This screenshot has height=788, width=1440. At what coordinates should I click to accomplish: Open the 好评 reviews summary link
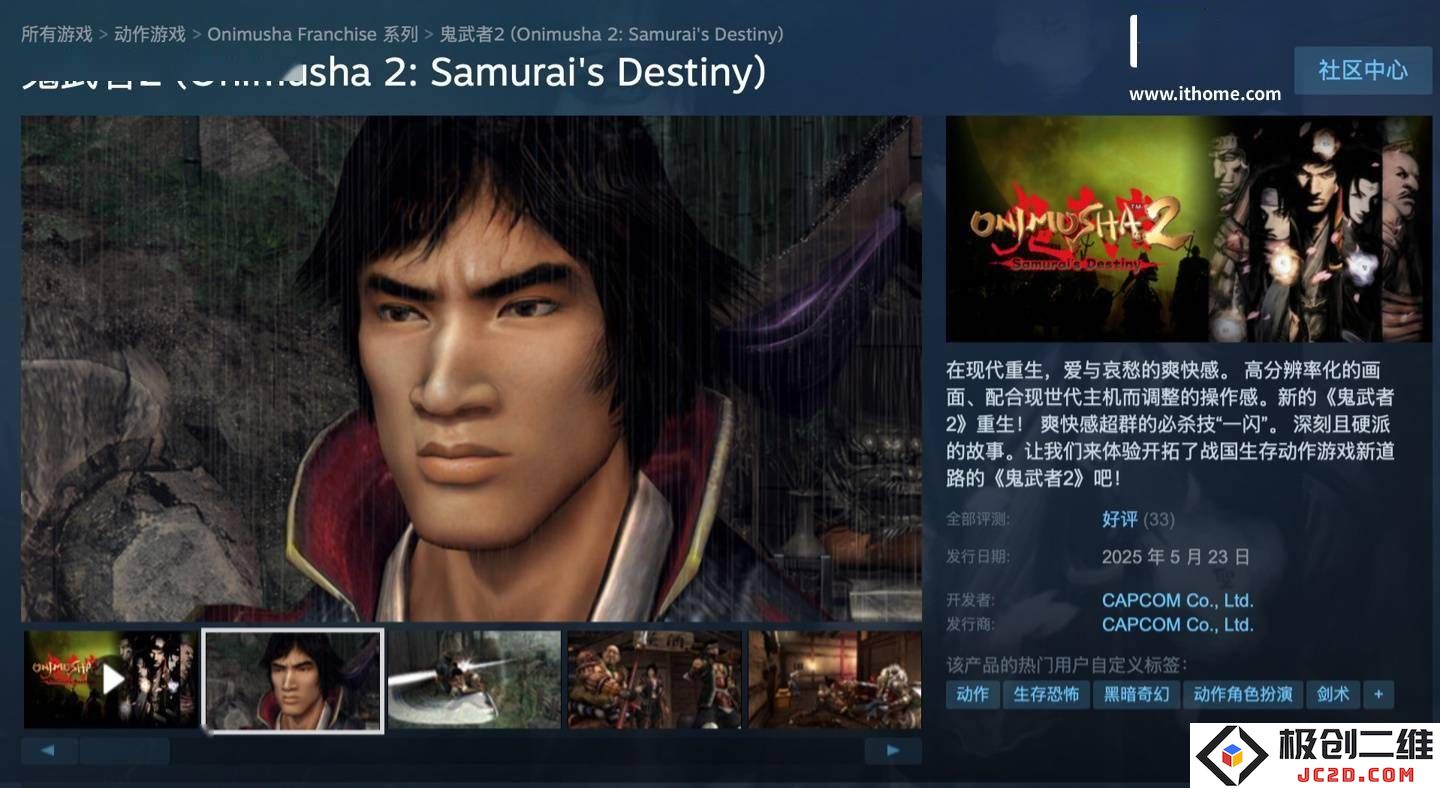coord(1120,519)
